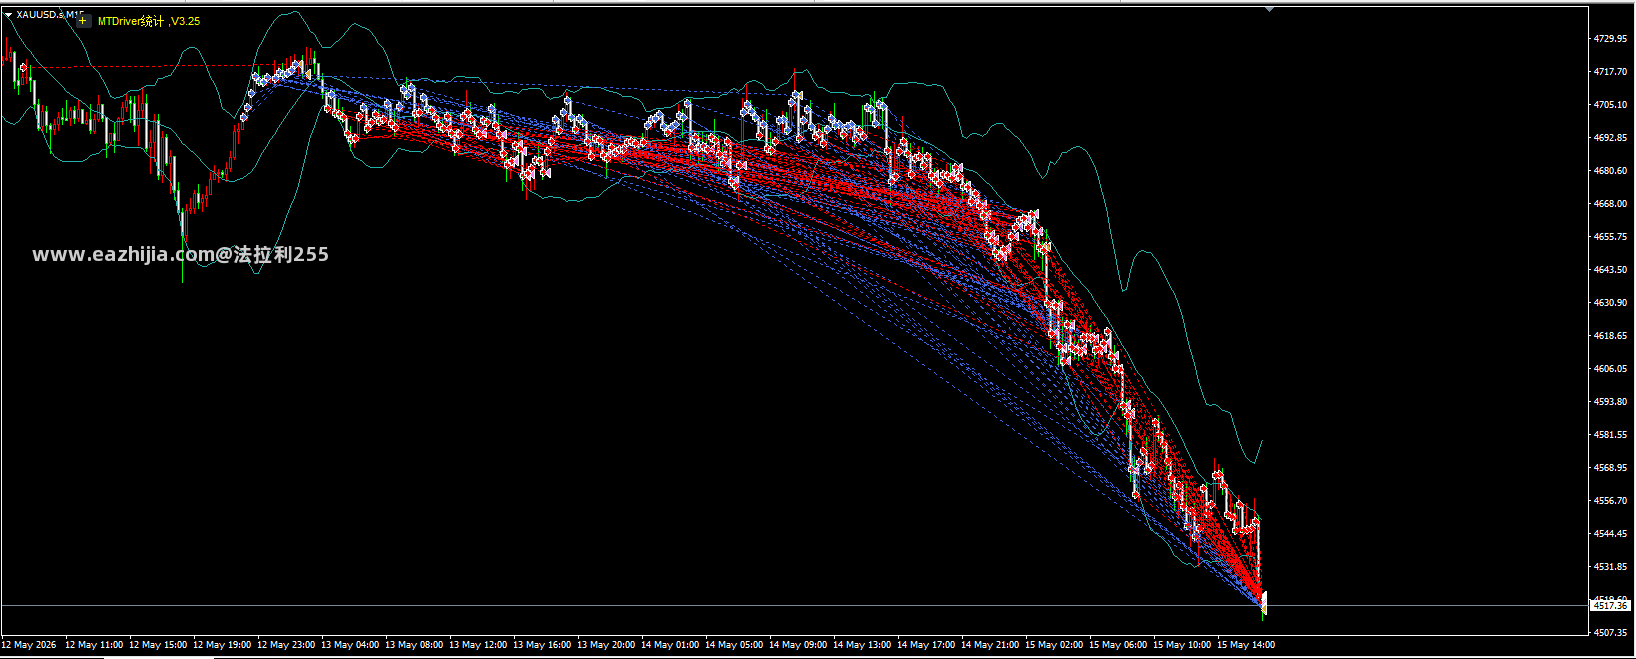
Task: Click the 13 May 16:00 time label
Action: click(542, 645)
